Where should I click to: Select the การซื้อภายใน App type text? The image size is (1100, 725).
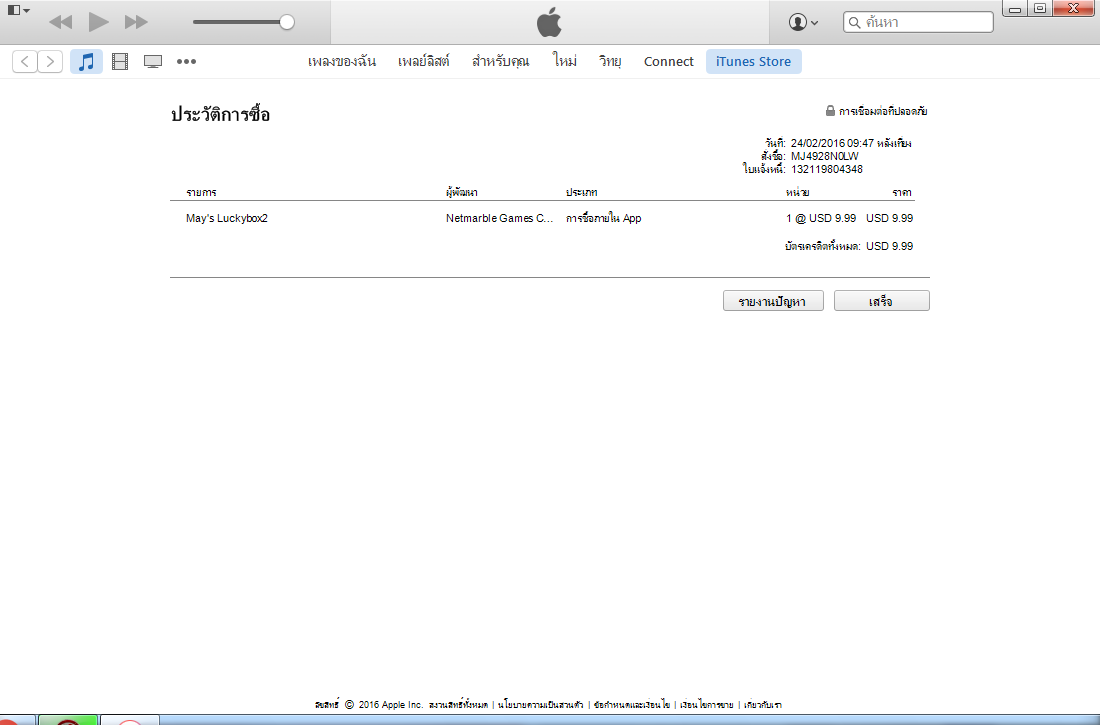603,218
